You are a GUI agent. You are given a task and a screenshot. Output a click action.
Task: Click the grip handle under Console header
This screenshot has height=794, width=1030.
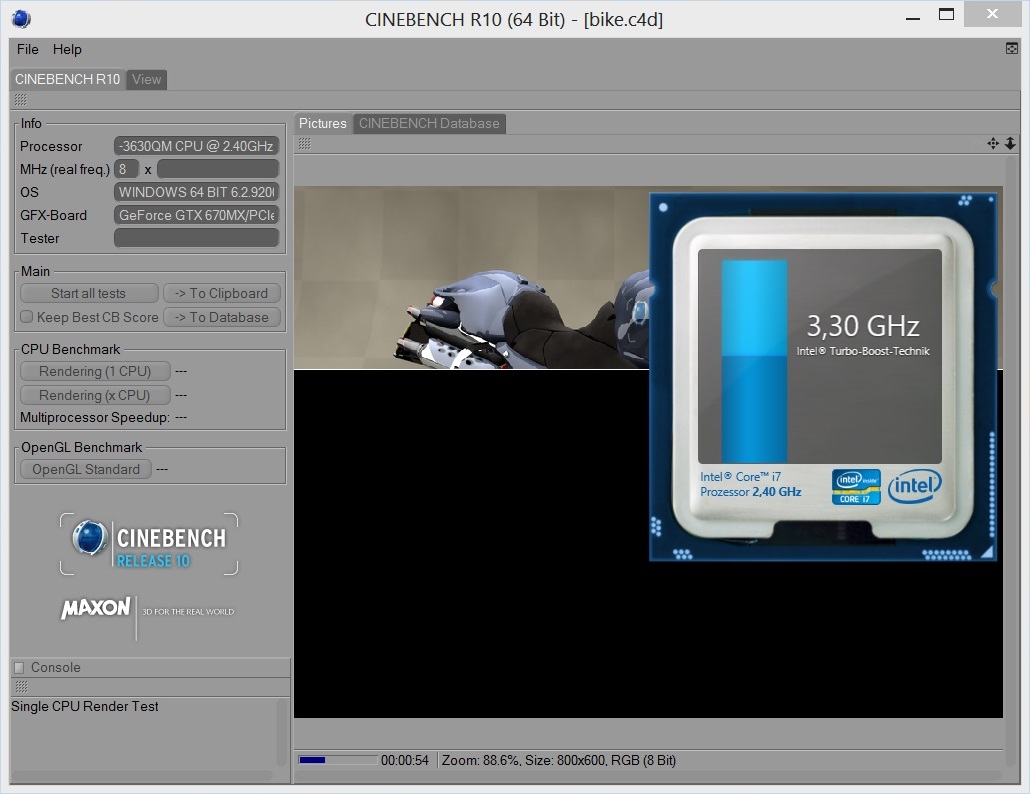pos(21,686)
